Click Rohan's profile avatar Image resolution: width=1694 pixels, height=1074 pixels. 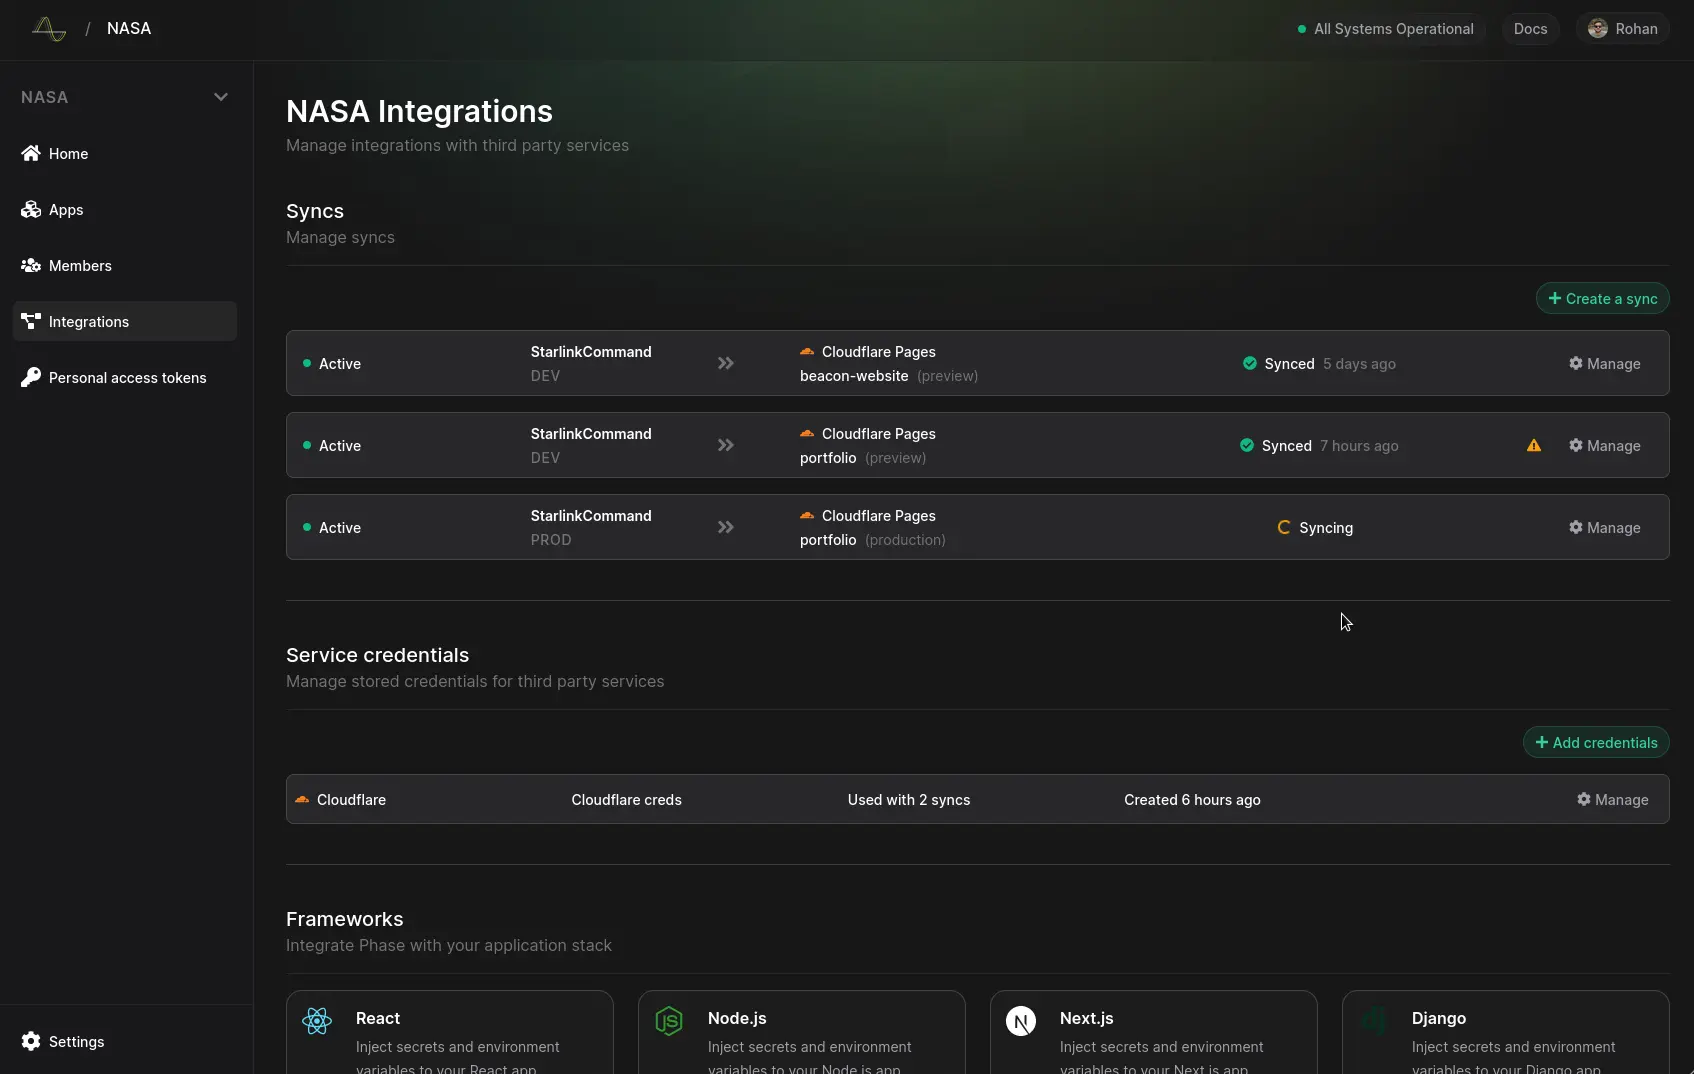click(1598, 29)
